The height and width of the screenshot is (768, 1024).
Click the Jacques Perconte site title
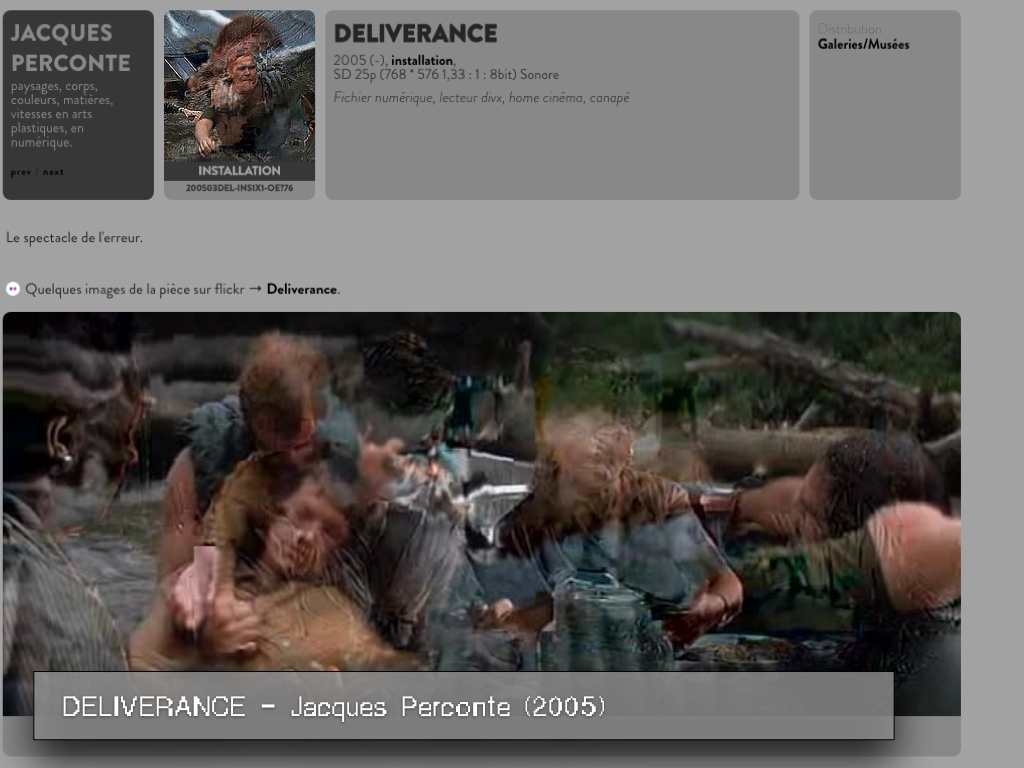pyautogui.click(x=71, y=48)
